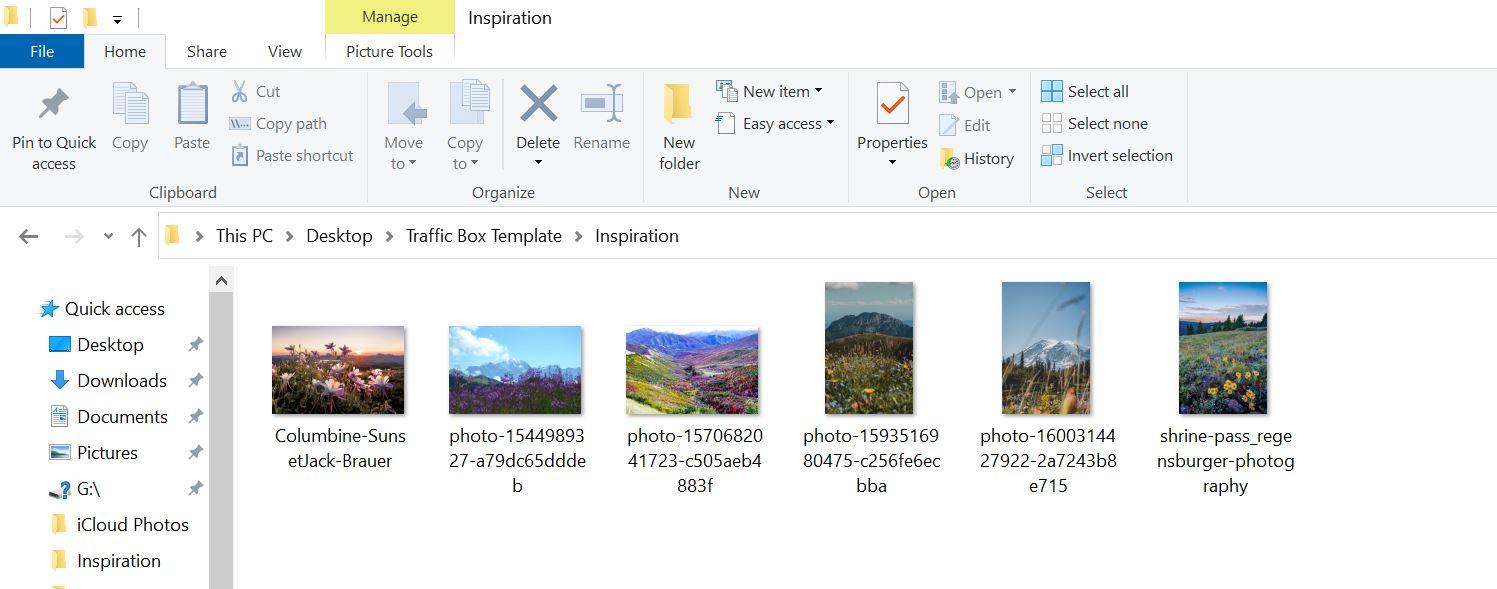Switch to the Share tab

[206, 51]
